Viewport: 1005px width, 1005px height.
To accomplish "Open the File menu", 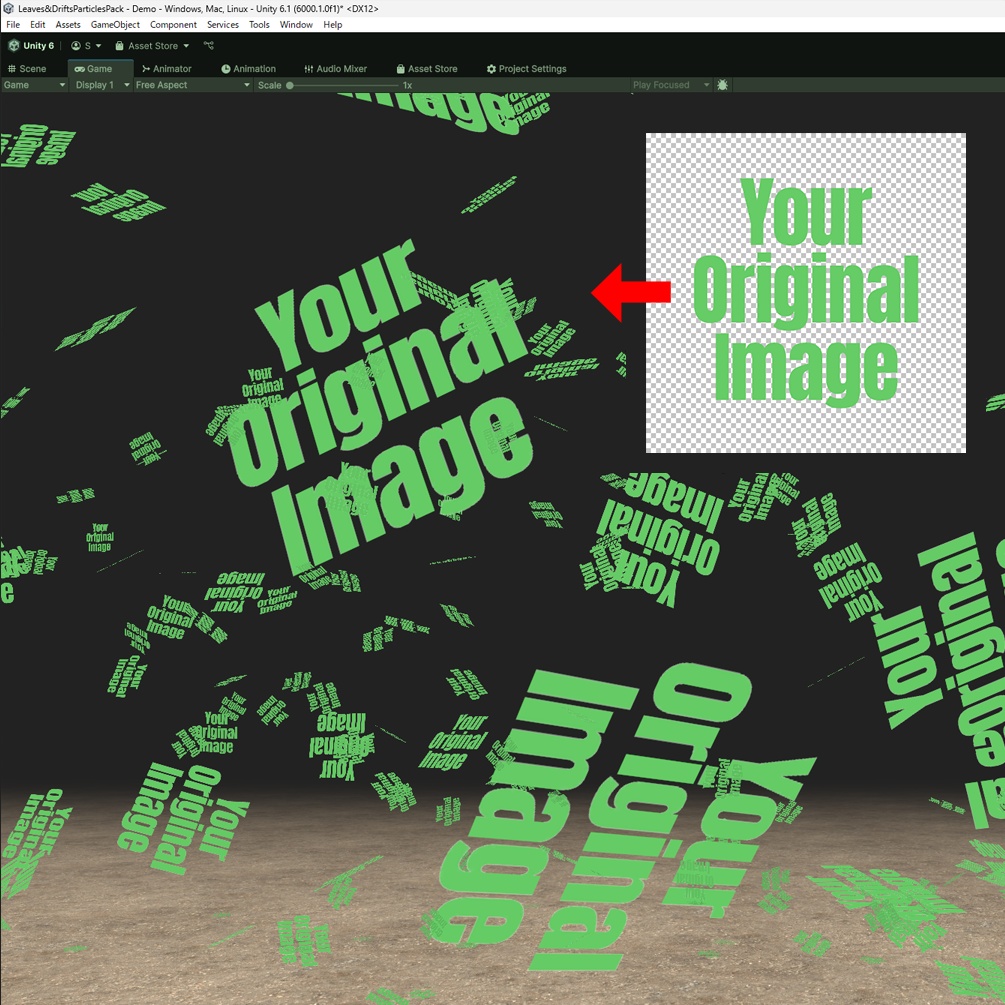I will click(13, 24).
